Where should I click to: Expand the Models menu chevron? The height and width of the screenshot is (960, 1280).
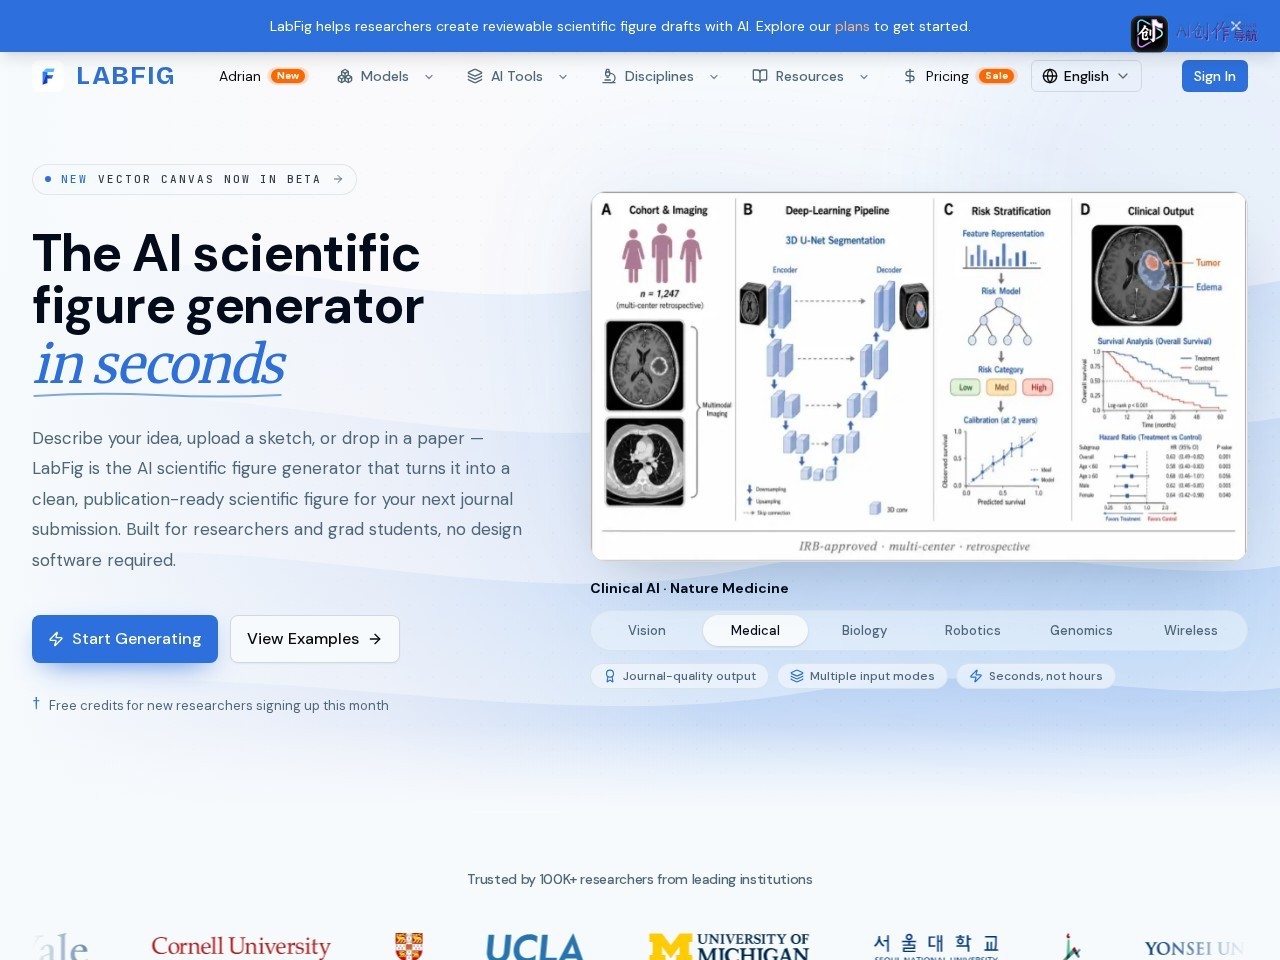pos(429,76)
